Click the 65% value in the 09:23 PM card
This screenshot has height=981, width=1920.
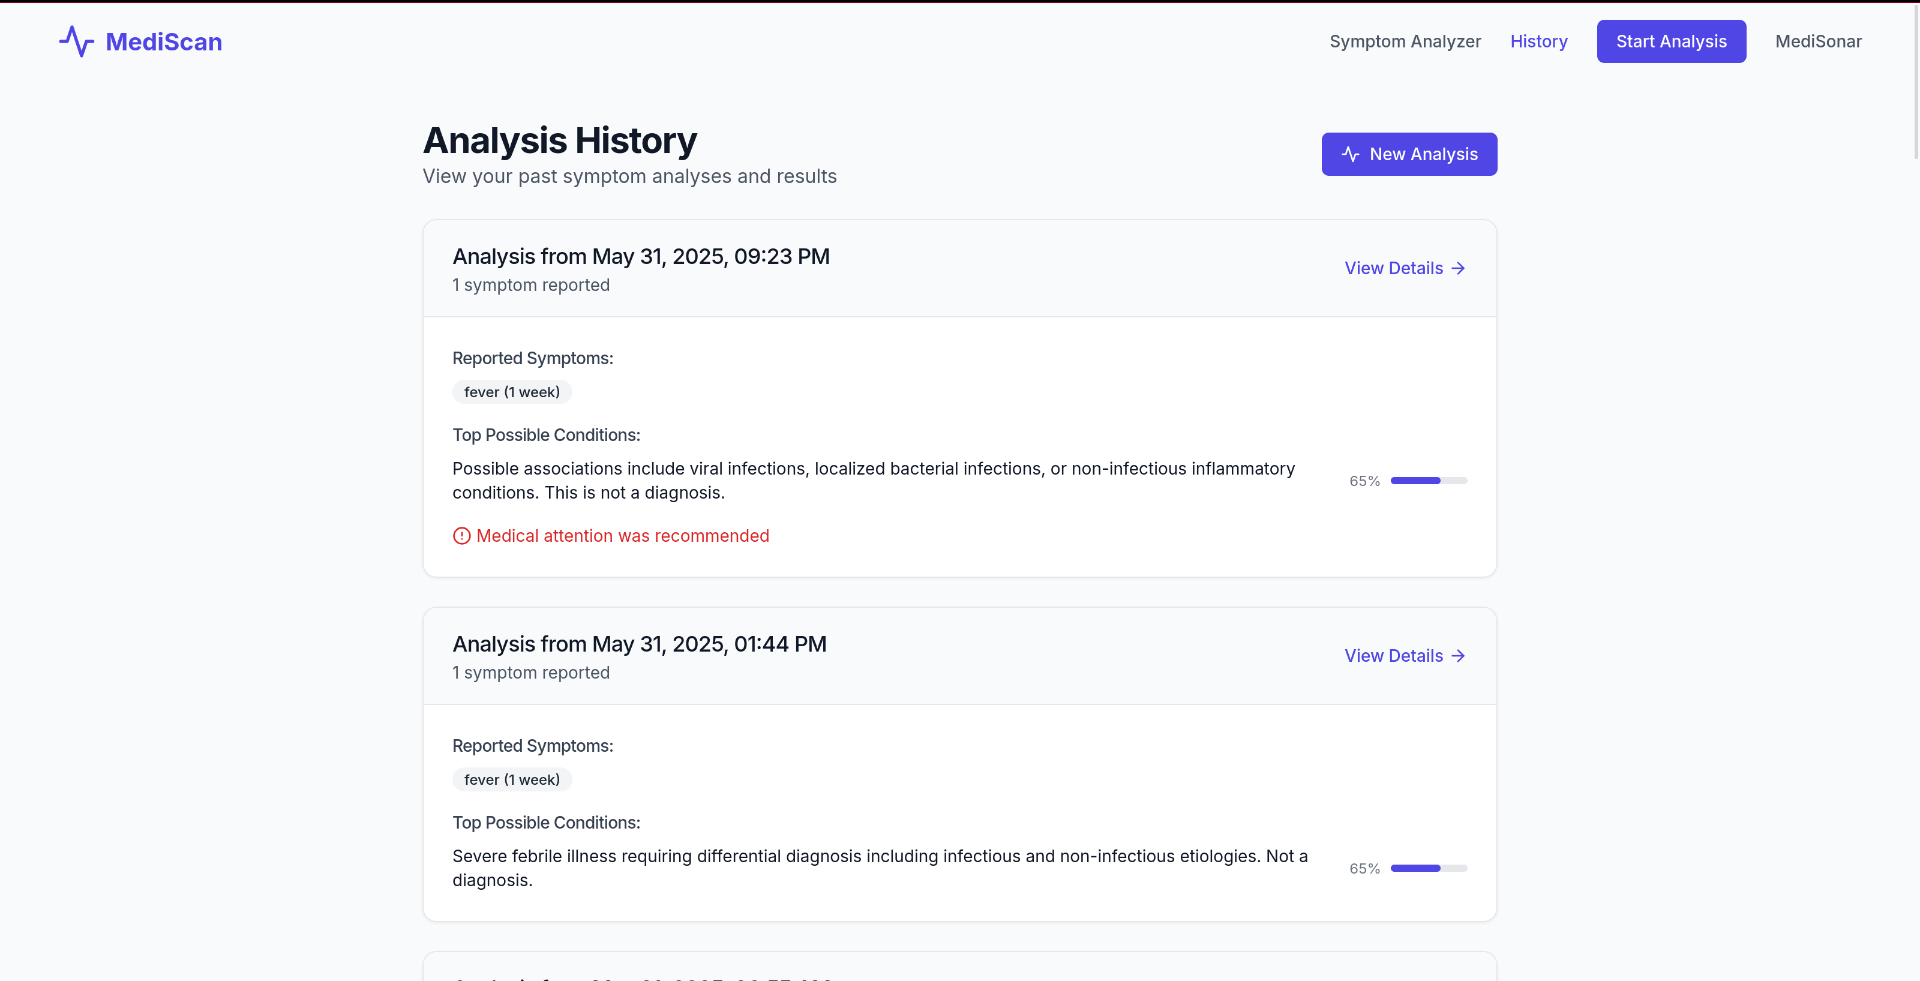1364,481
